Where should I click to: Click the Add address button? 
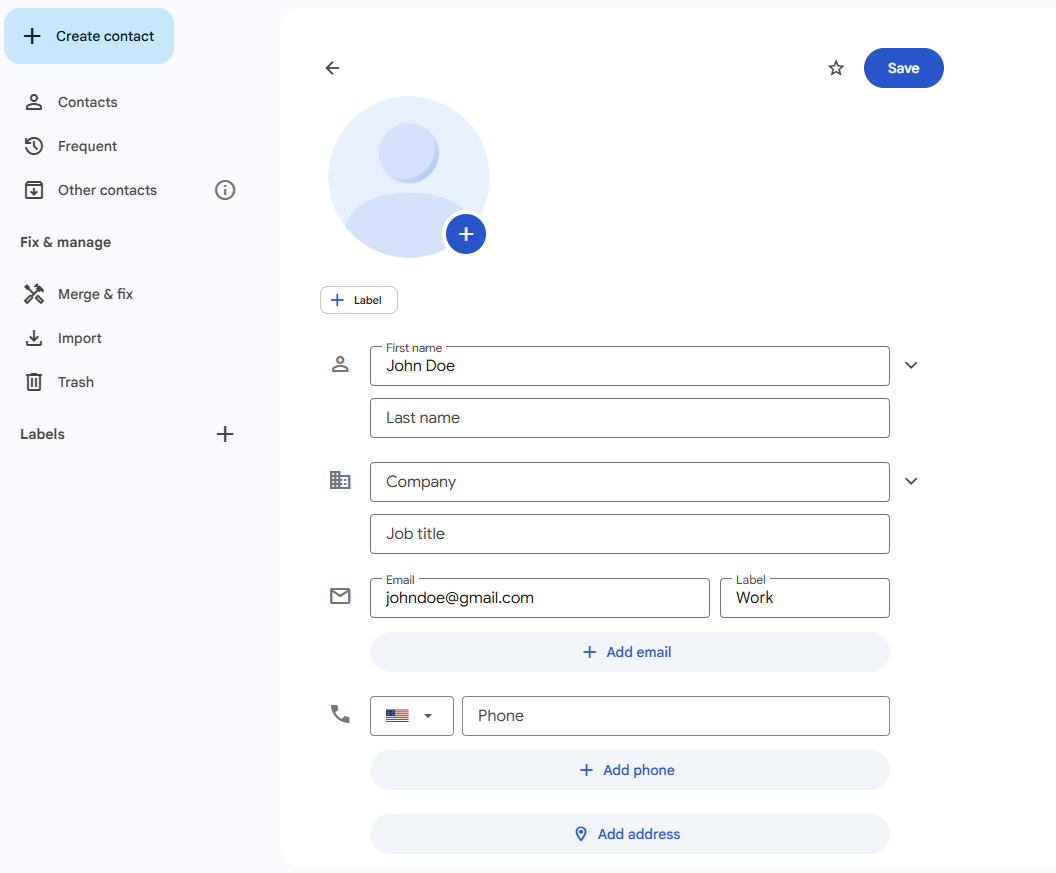pos(629,834)
